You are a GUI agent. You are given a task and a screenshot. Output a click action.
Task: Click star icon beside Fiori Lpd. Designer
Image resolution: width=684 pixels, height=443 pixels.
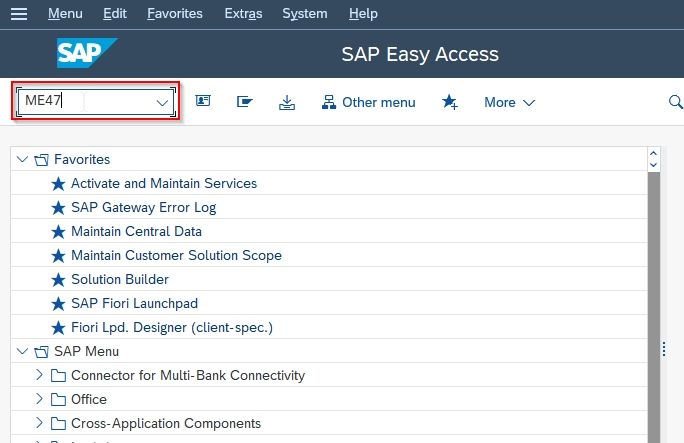coord(58,328)
